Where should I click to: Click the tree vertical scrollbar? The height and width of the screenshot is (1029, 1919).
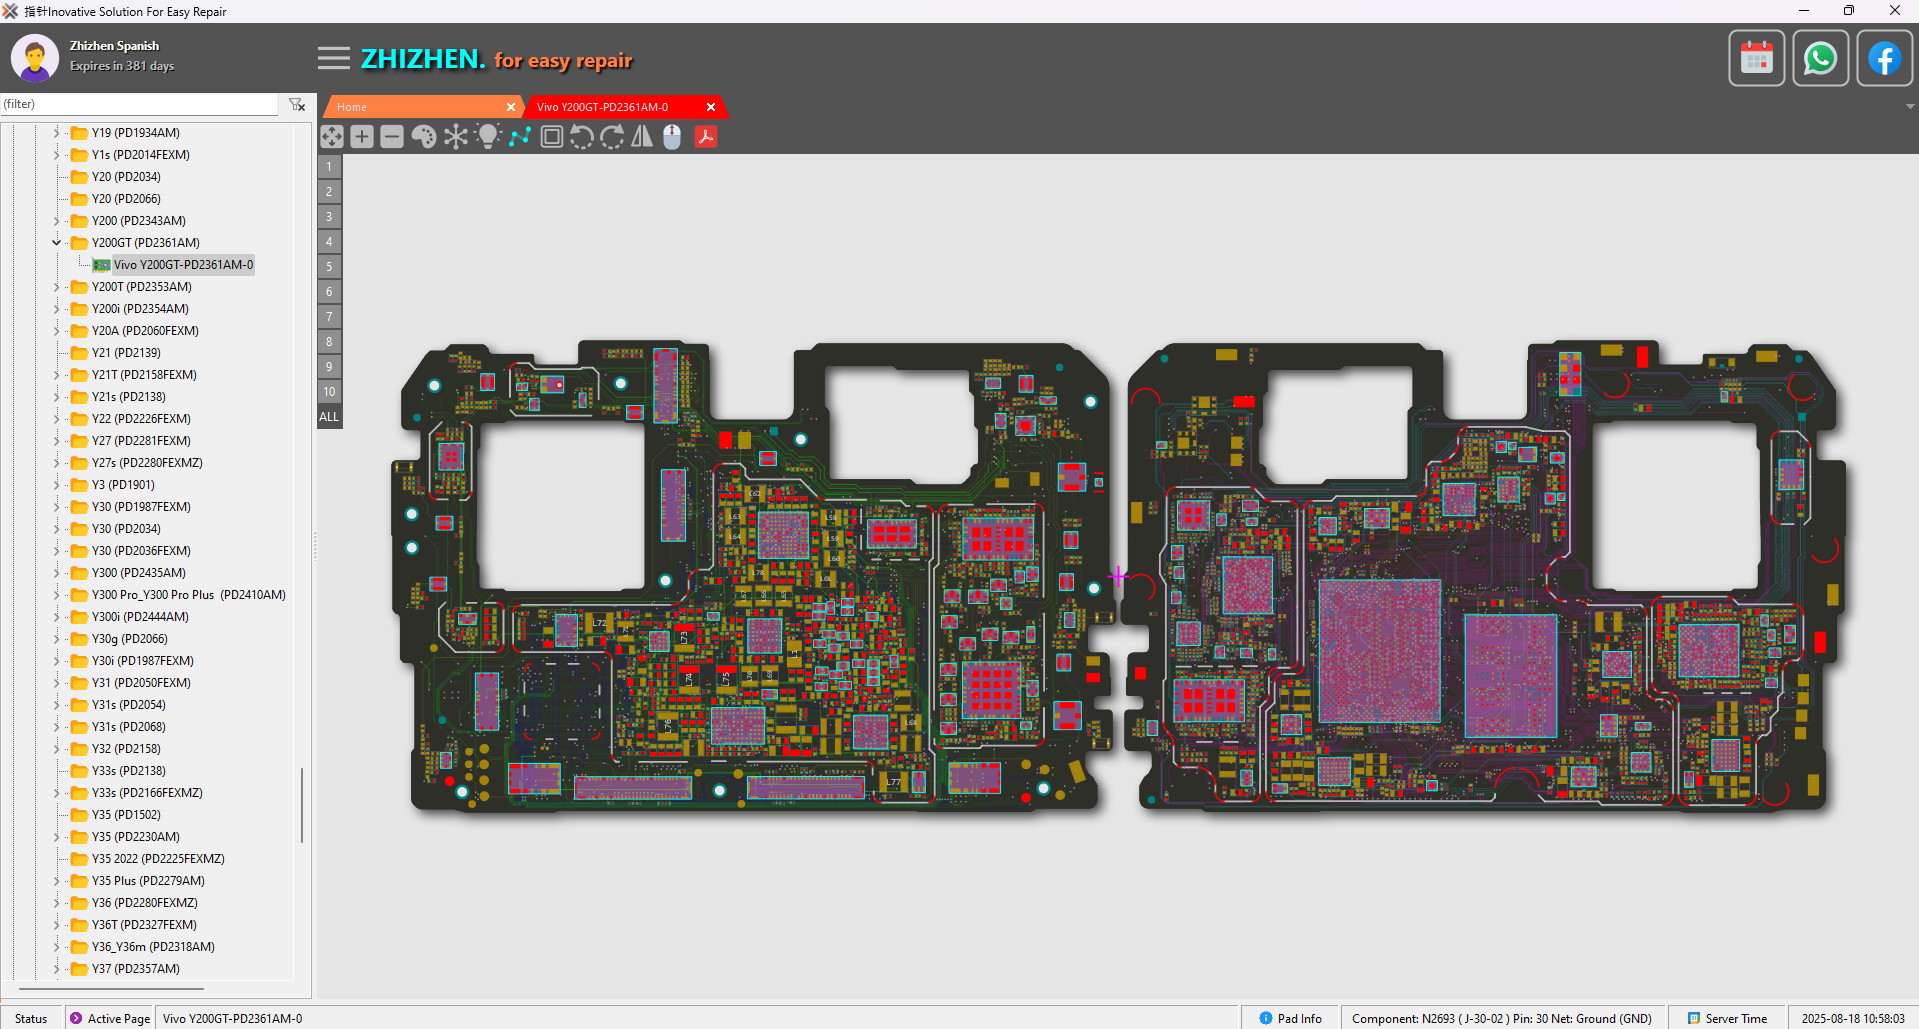click(302, 805)
